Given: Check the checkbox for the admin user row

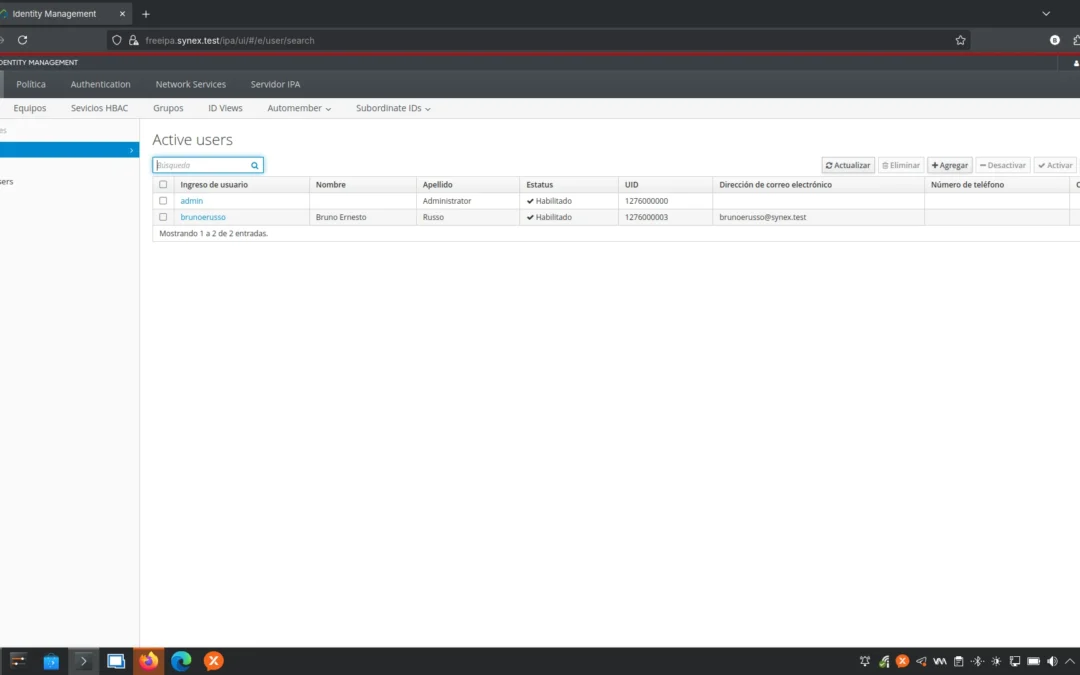Looking at the screenshot, I should 163,200.
